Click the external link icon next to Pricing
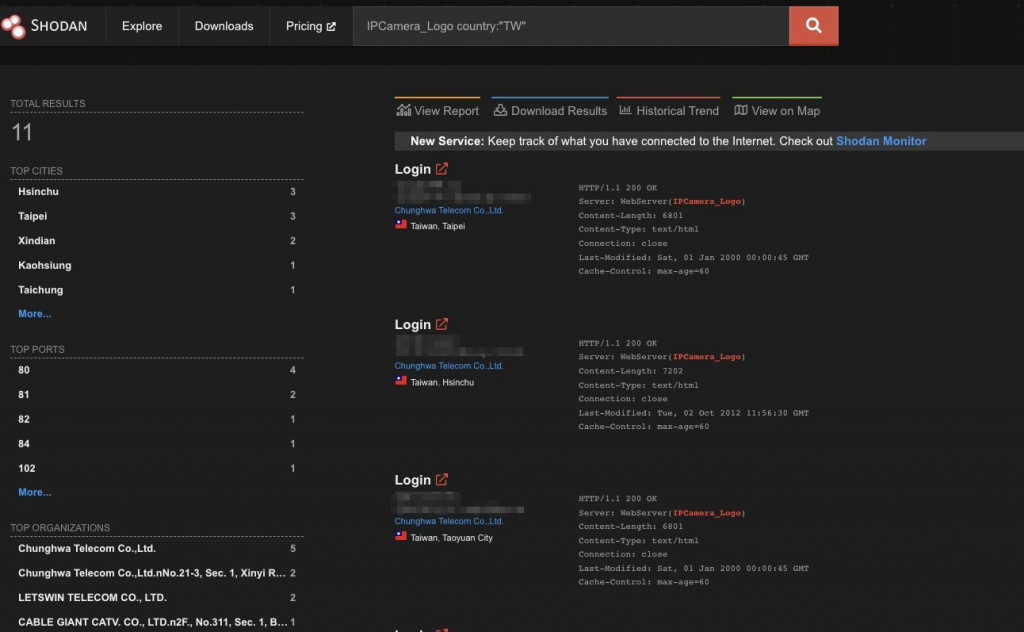 pyautogui.click(x=331, y=27)
